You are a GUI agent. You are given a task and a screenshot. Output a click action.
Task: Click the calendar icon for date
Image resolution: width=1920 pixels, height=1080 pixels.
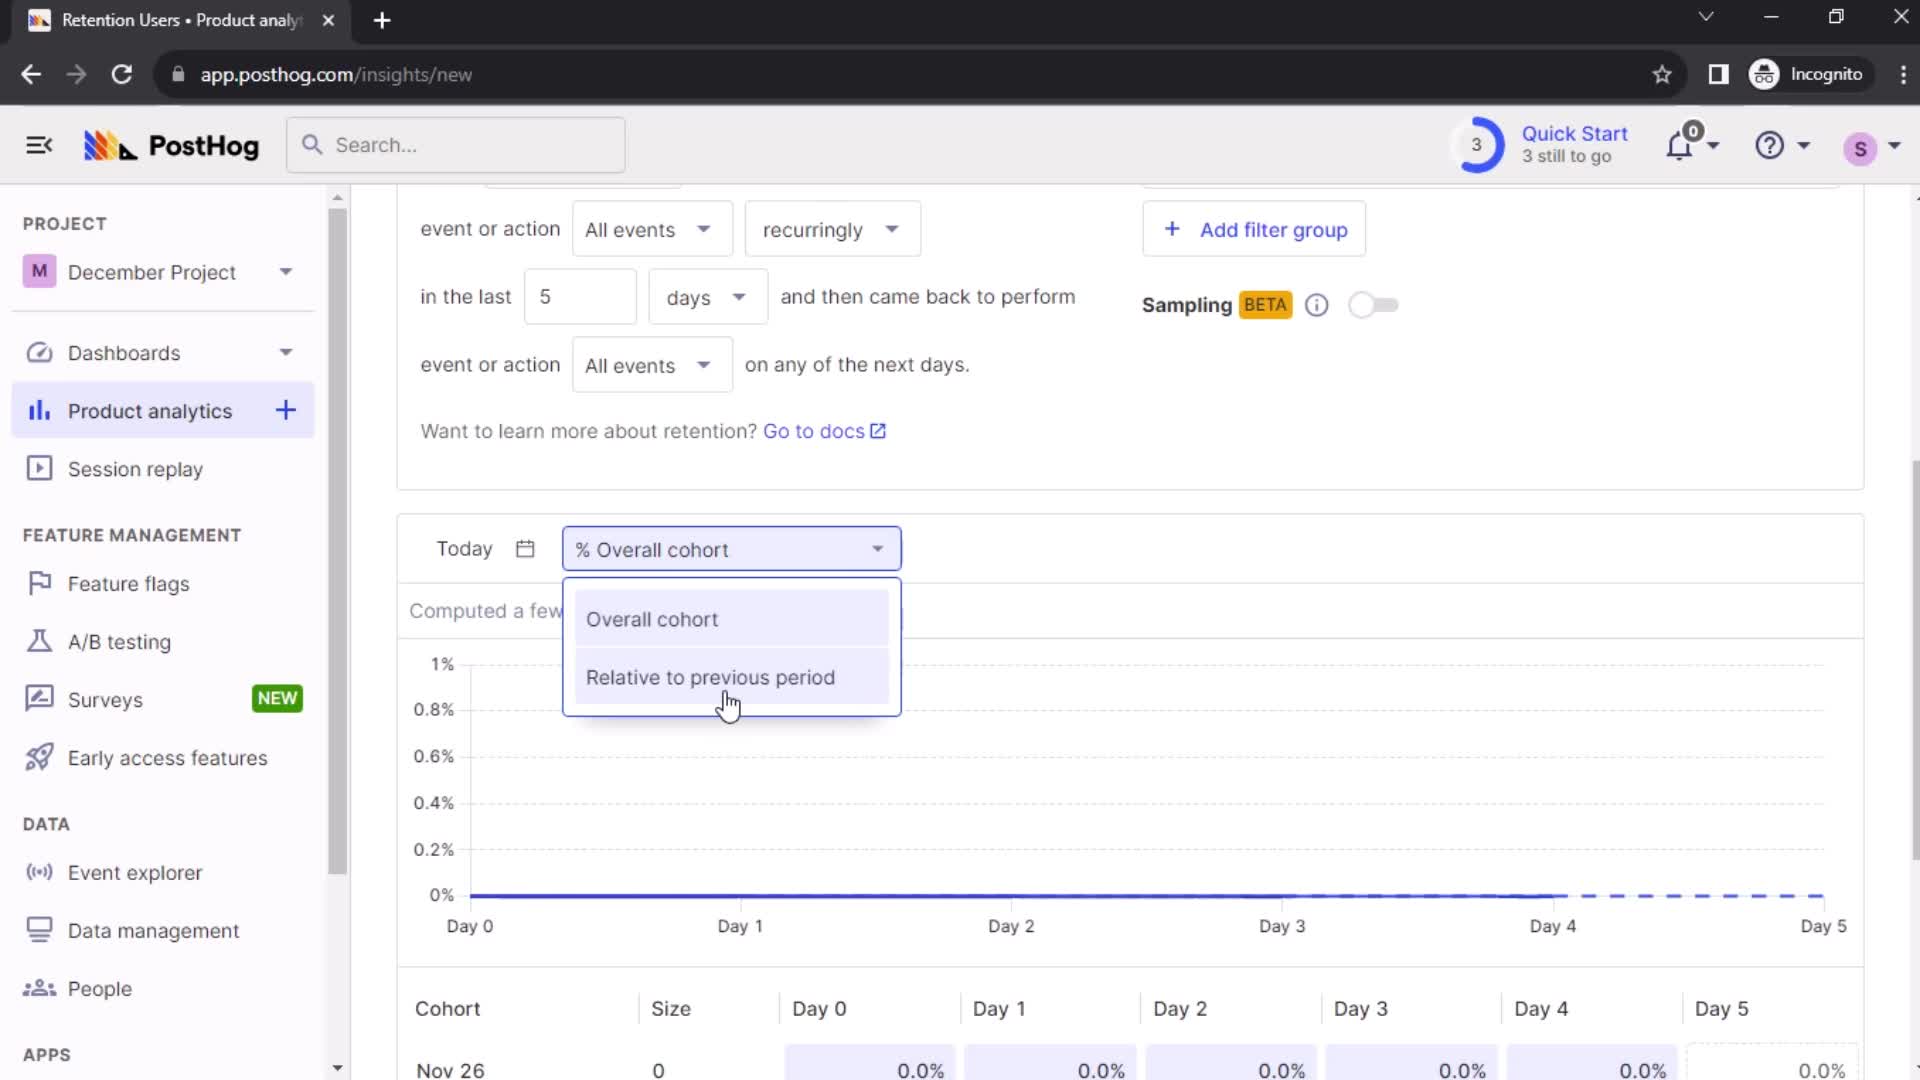pos(524,550)
